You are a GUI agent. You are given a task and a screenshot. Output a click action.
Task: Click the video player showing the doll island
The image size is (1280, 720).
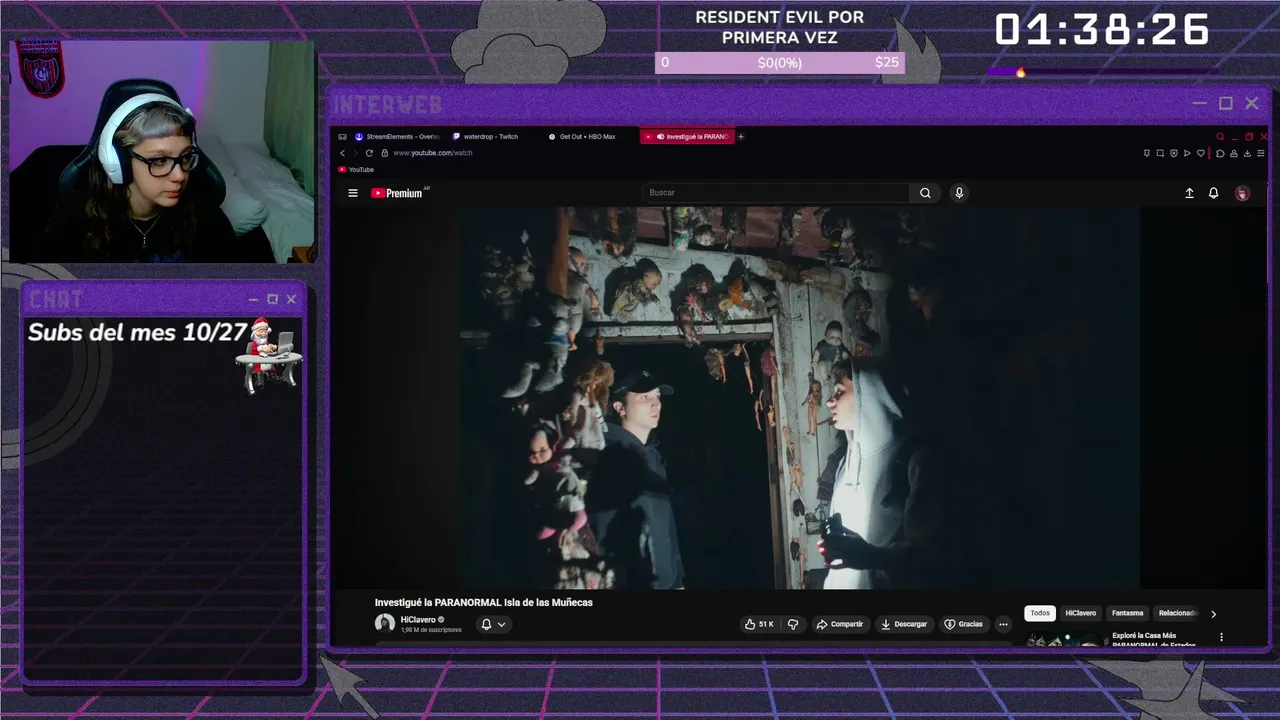point(800,398)
